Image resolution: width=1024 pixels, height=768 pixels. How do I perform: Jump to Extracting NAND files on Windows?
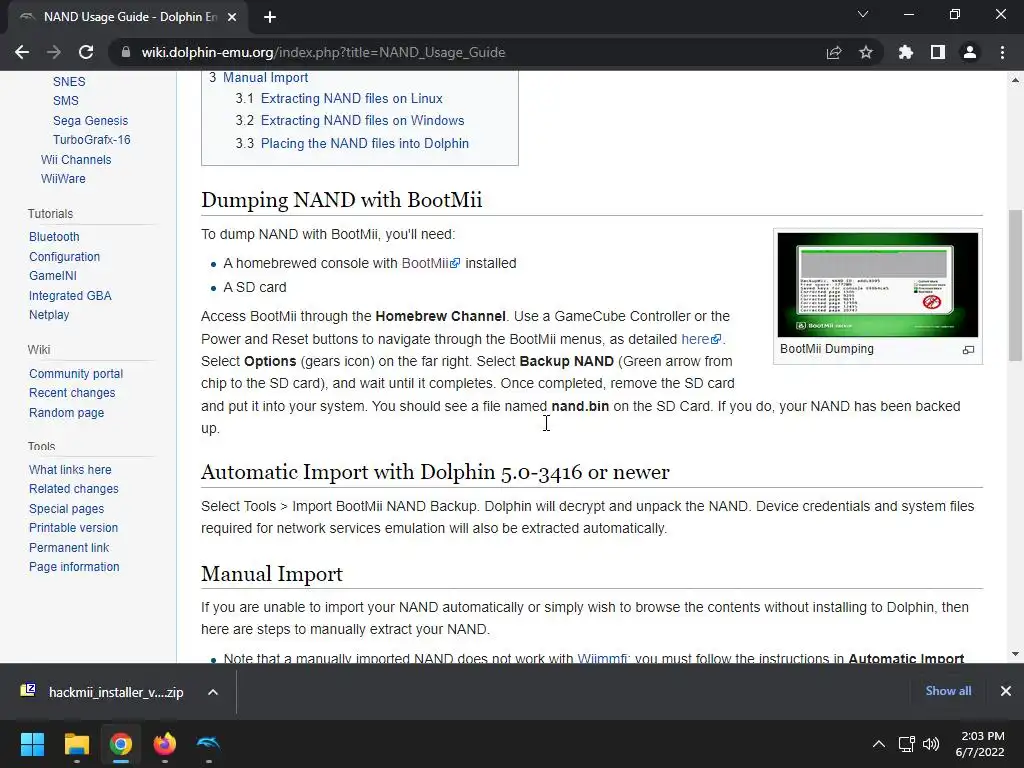[x=362, y=121]
